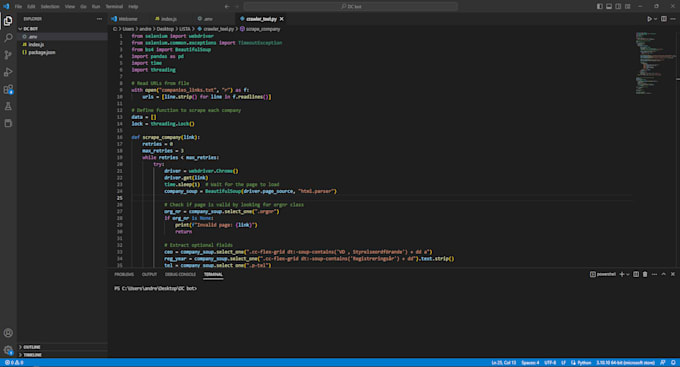Switch to the Output panel tab
The height and width of the screenshot is (367, 680).
(149, 274)
